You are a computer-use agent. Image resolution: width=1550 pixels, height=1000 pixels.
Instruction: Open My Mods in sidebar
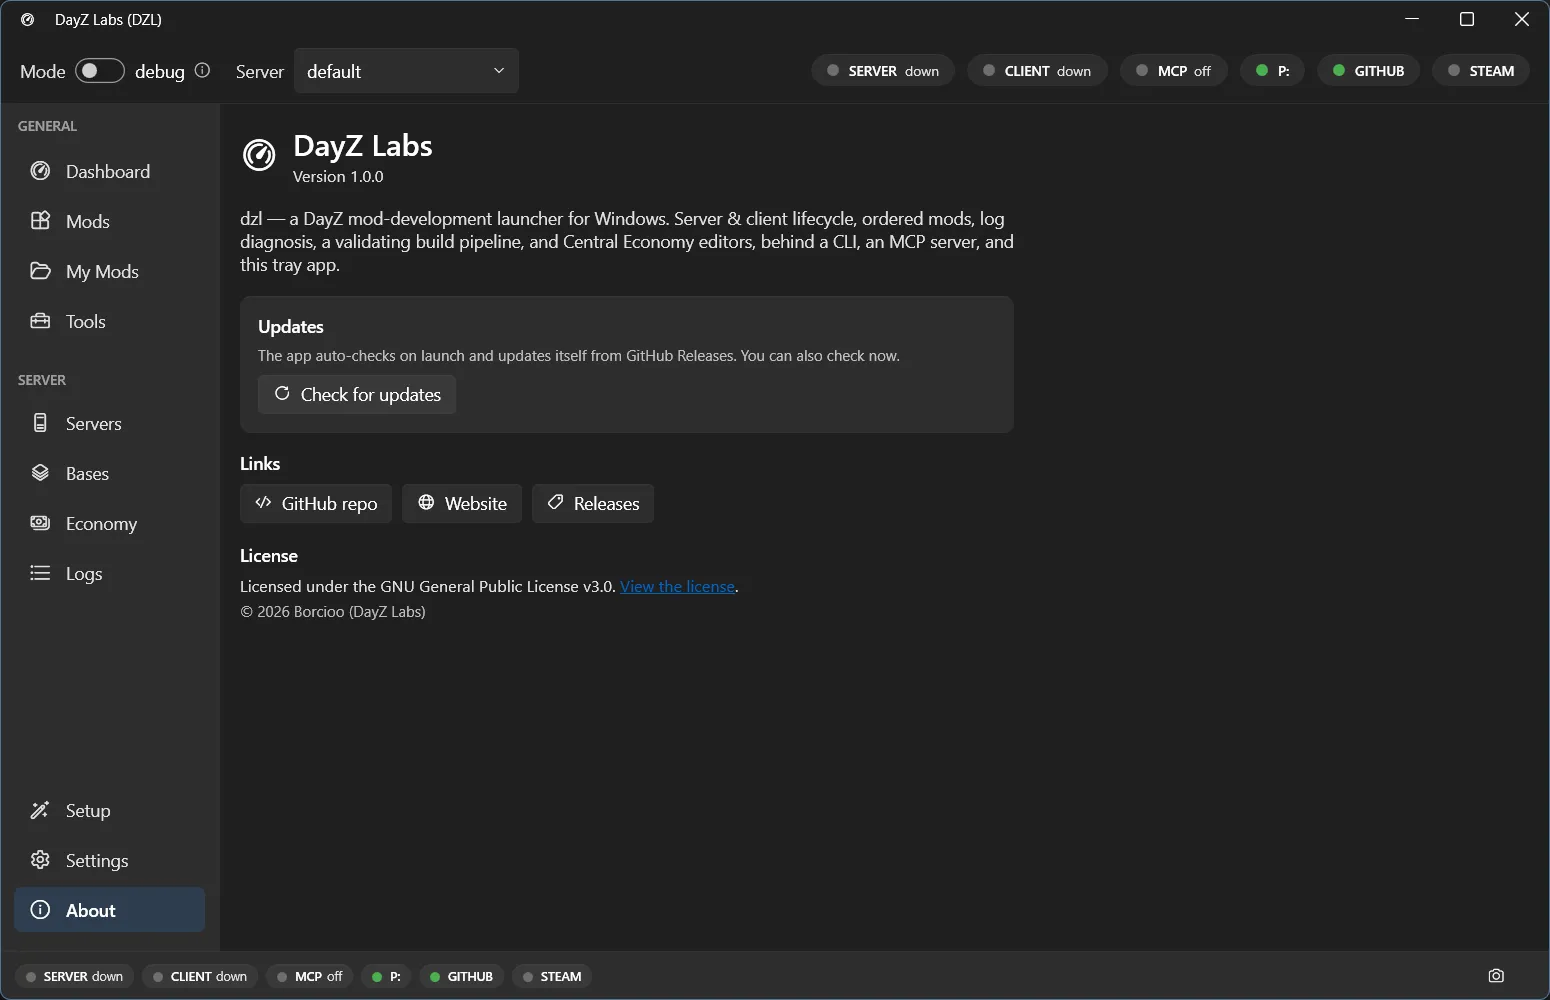pyautogui.click(x=110, y=271)
